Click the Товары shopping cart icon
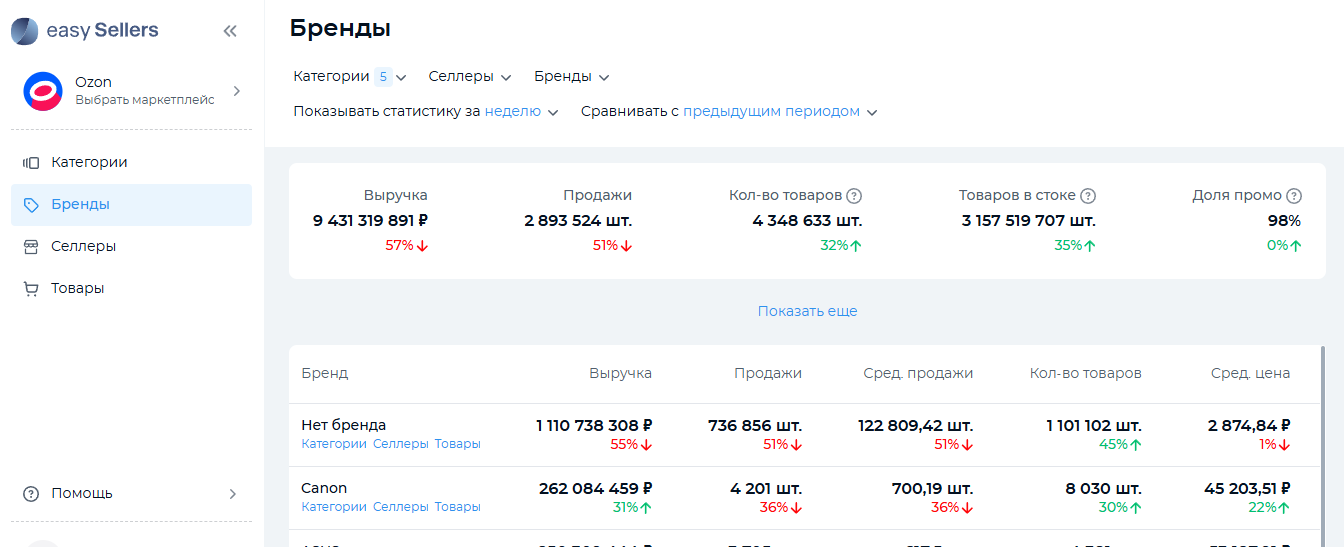The height and width of the screenshot is (547, 1344). click(x=31, y=288)
